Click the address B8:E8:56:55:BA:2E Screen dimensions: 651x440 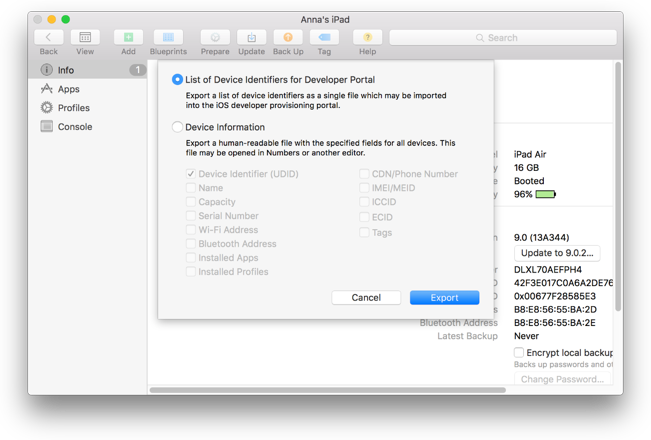pyautogui.click(x=555, y=323)
